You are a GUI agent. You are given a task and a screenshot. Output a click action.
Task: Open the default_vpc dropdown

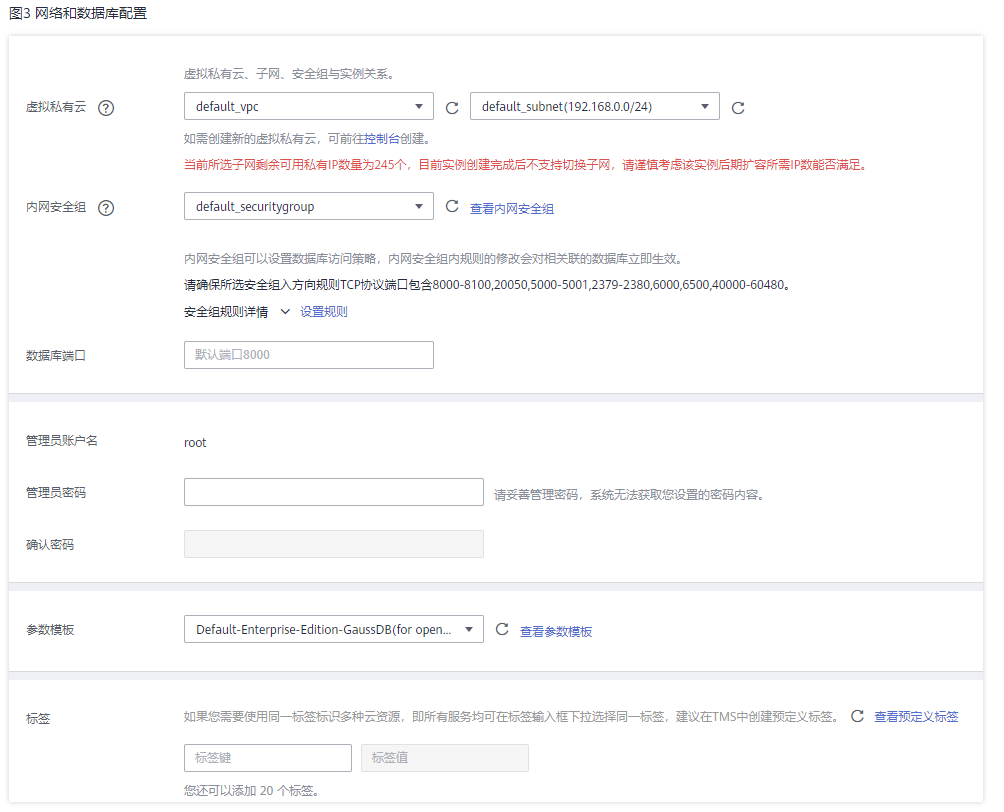tap(309, 106)
